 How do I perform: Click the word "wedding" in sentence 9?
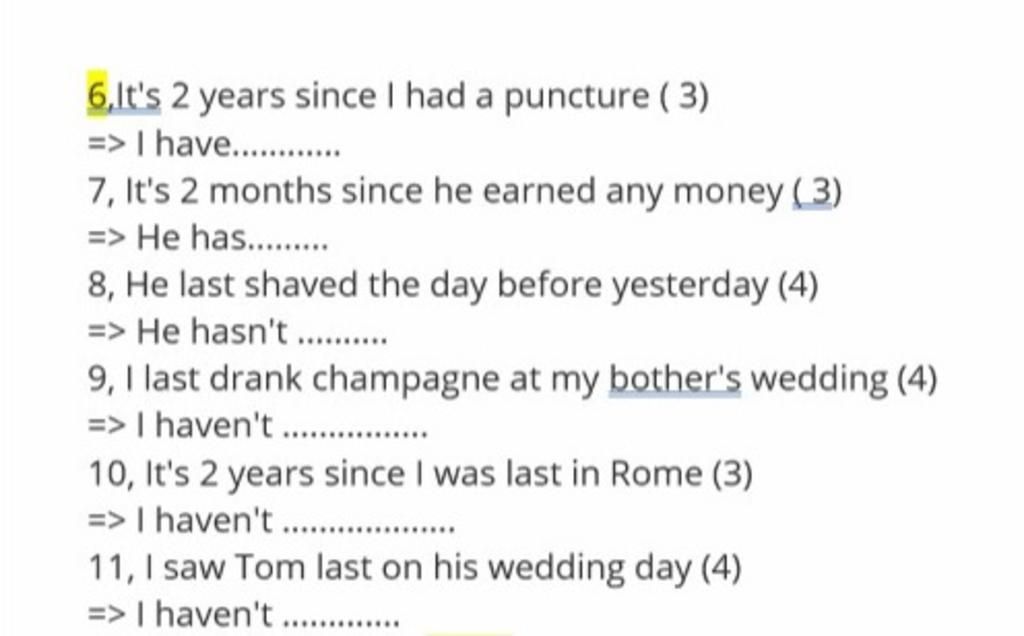click(820, 381)
